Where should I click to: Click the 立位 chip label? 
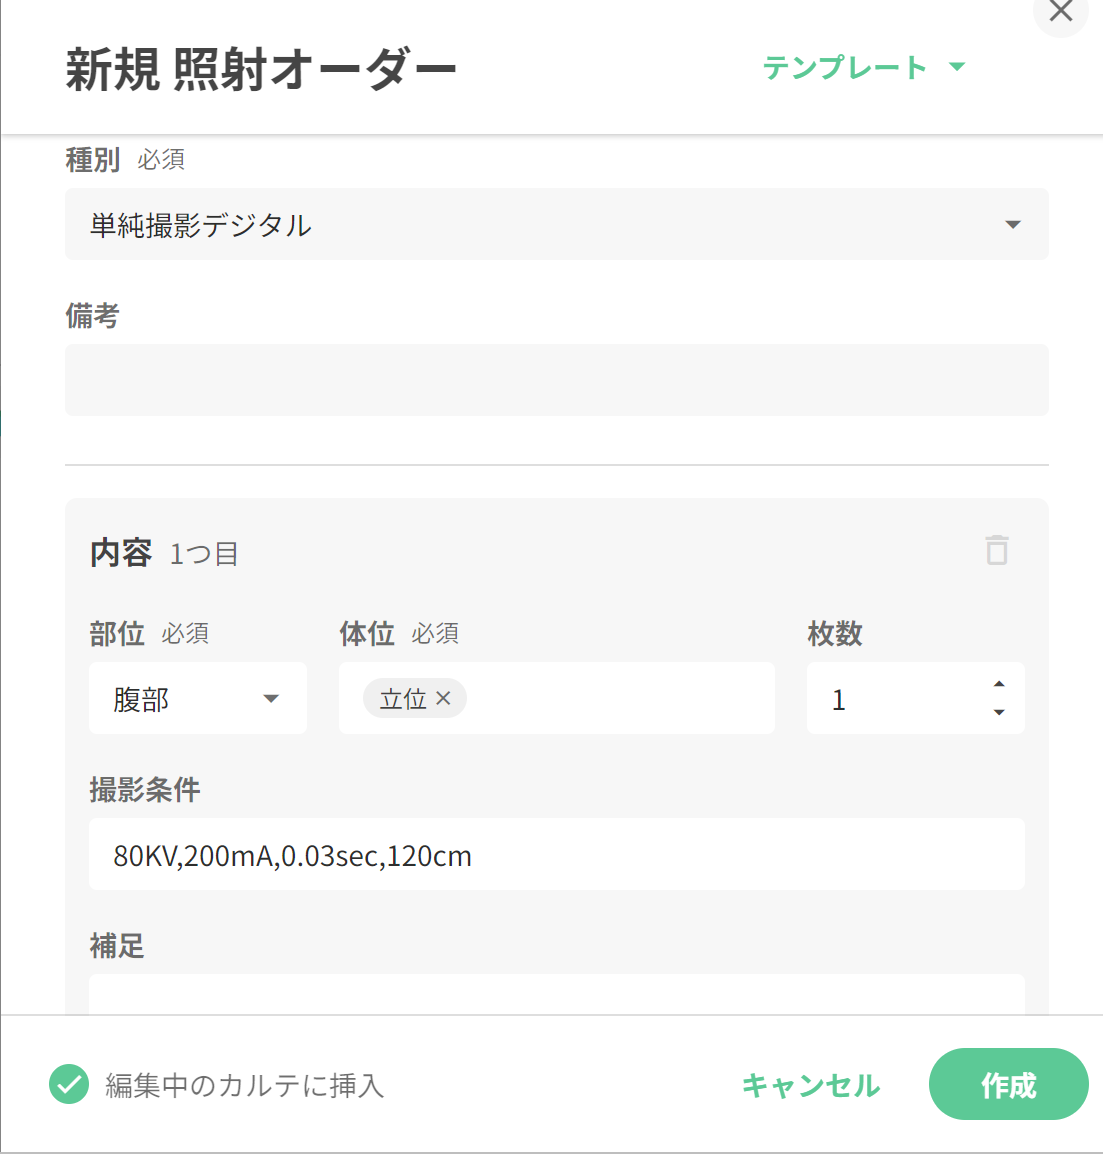403,698
